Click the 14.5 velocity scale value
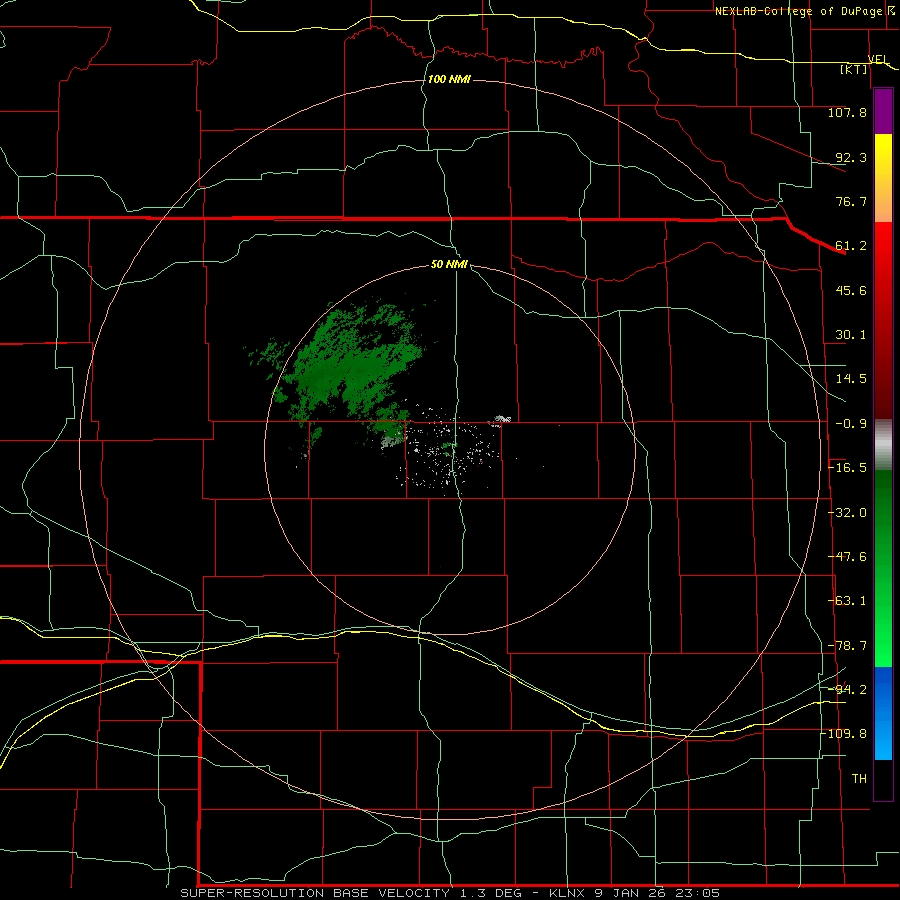The image size is (900, 900). [x=851, y=379]
